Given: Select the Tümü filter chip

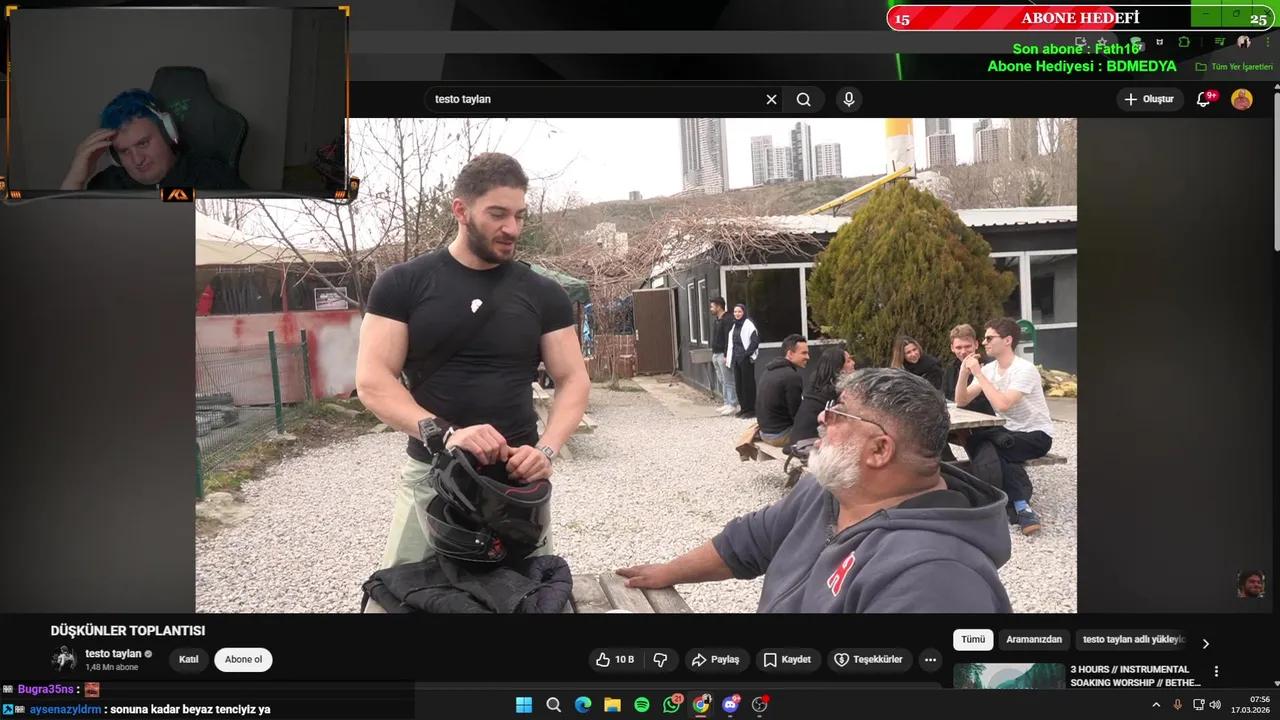Looking at the screenshot, I should 973,639.
